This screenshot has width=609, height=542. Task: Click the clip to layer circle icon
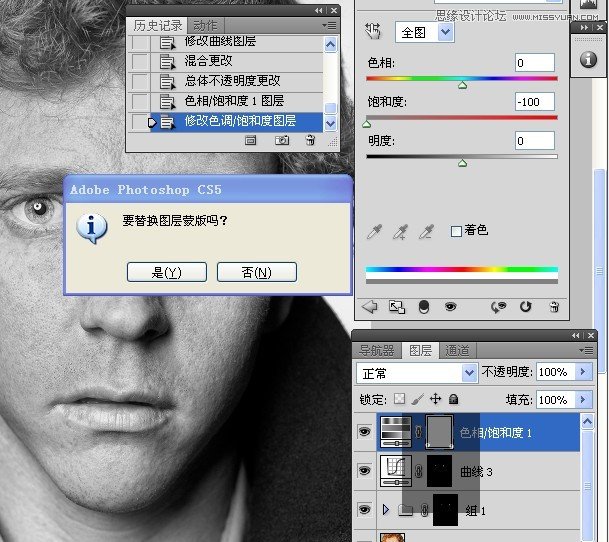(424, 307)
